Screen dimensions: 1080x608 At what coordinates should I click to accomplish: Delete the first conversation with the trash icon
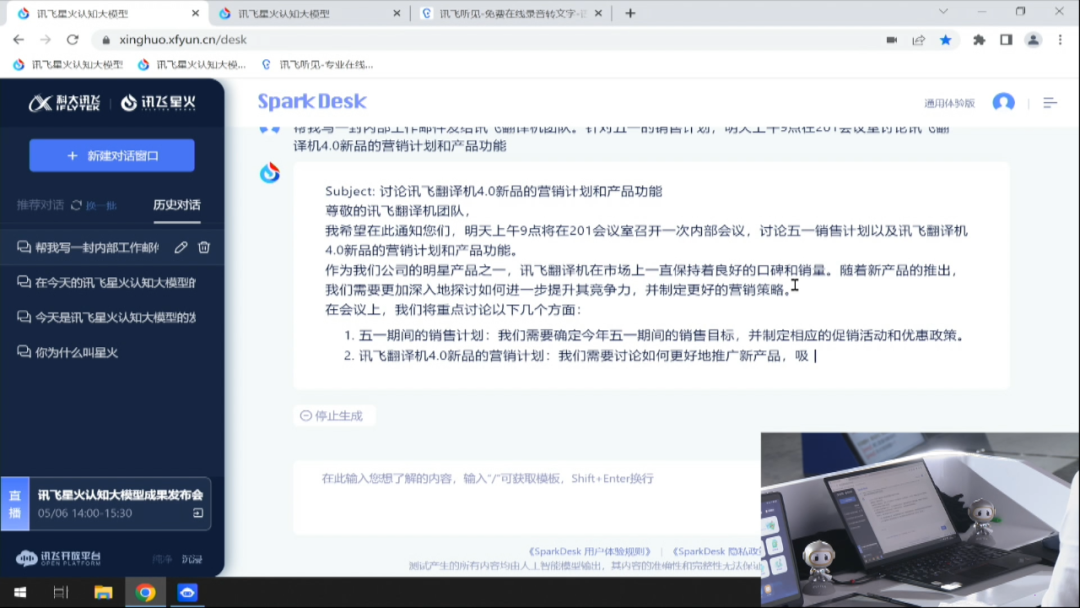point(204,248)
